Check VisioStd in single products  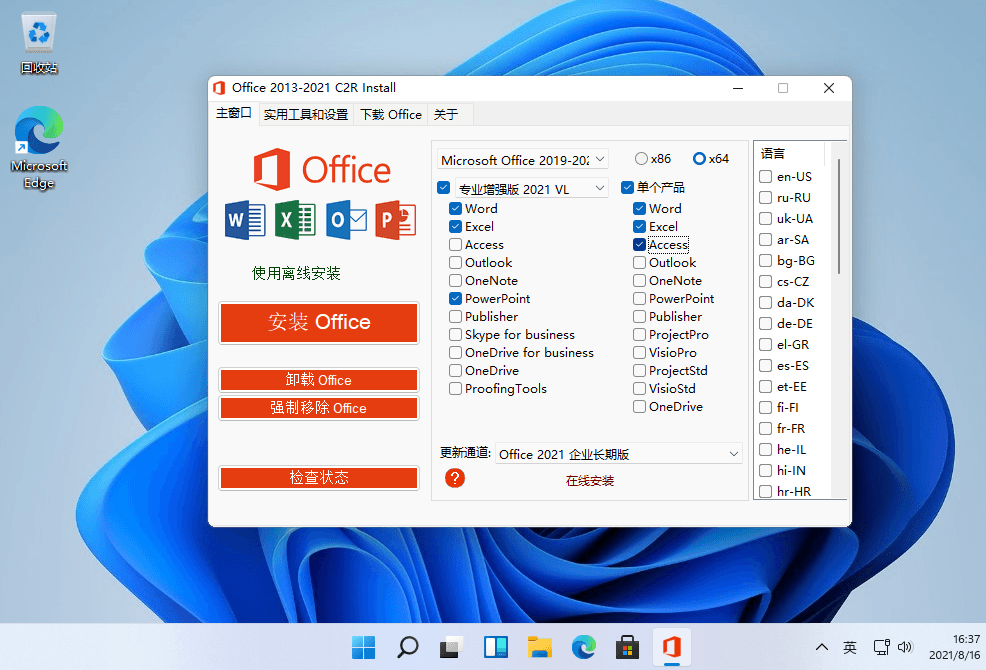pyautogui.click(x=639, y=389)
